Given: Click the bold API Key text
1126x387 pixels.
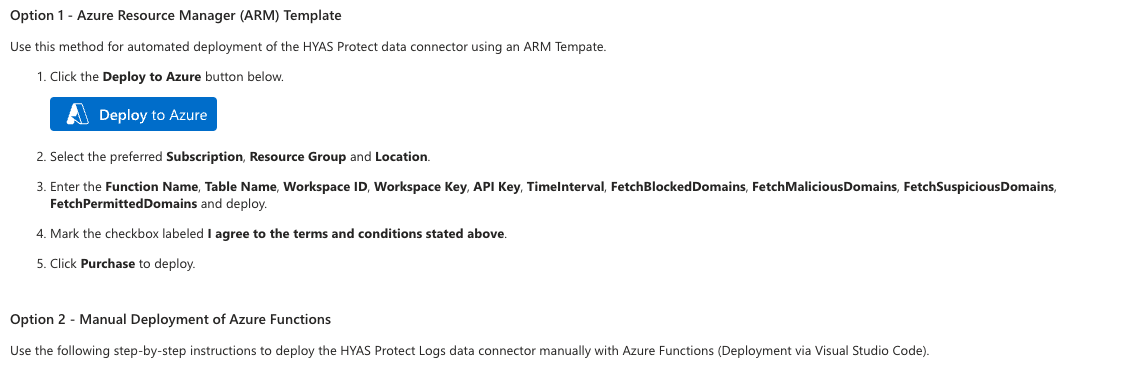Looking at the screenshot, I should (496, 187).
